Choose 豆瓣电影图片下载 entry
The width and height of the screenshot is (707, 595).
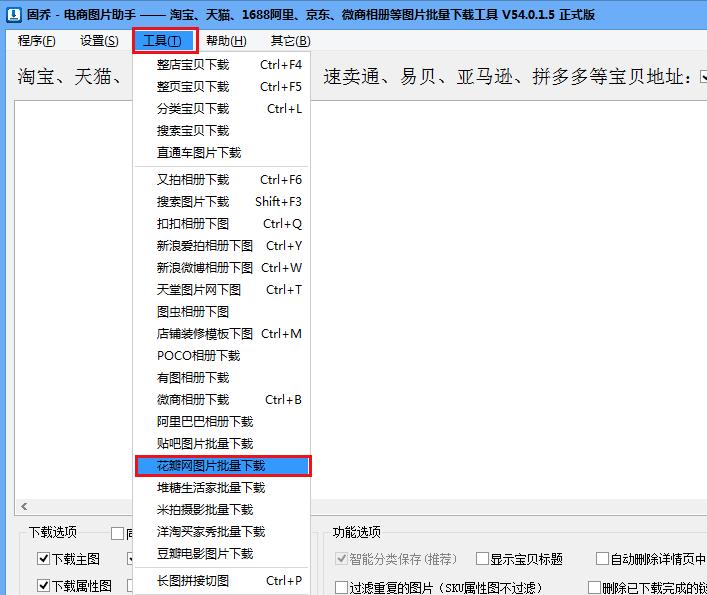tap(222, 554)
